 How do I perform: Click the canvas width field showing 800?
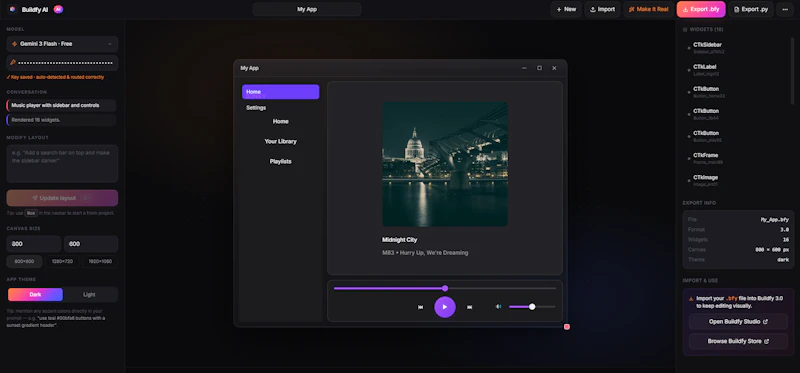[34, 244]
